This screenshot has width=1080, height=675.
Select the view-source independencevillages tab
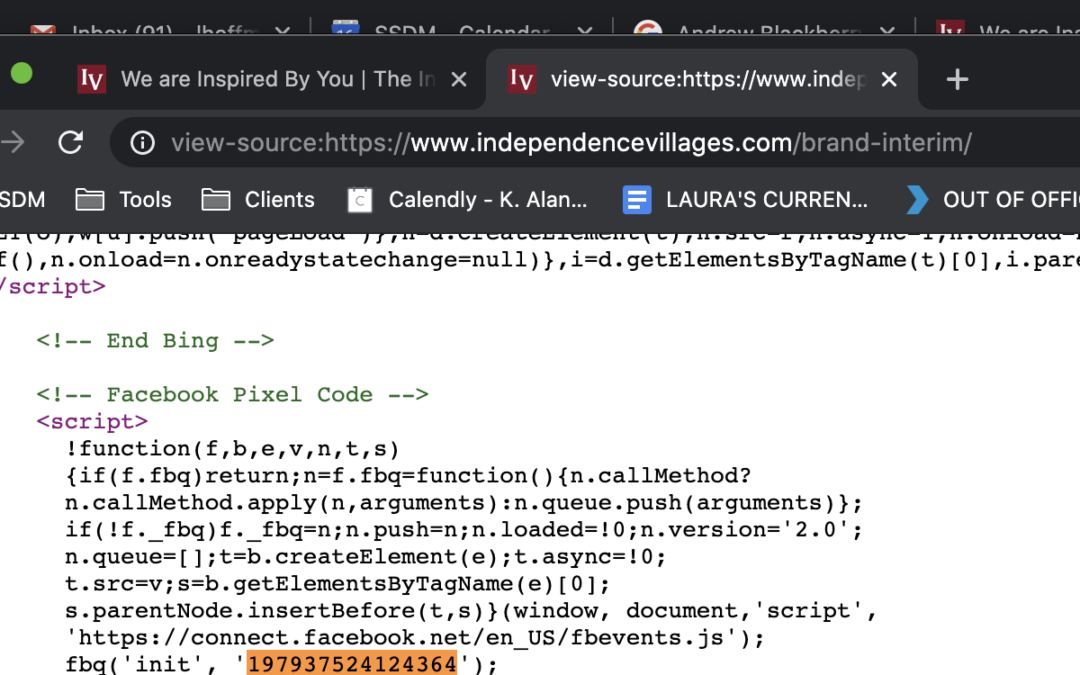pos(701,79)
